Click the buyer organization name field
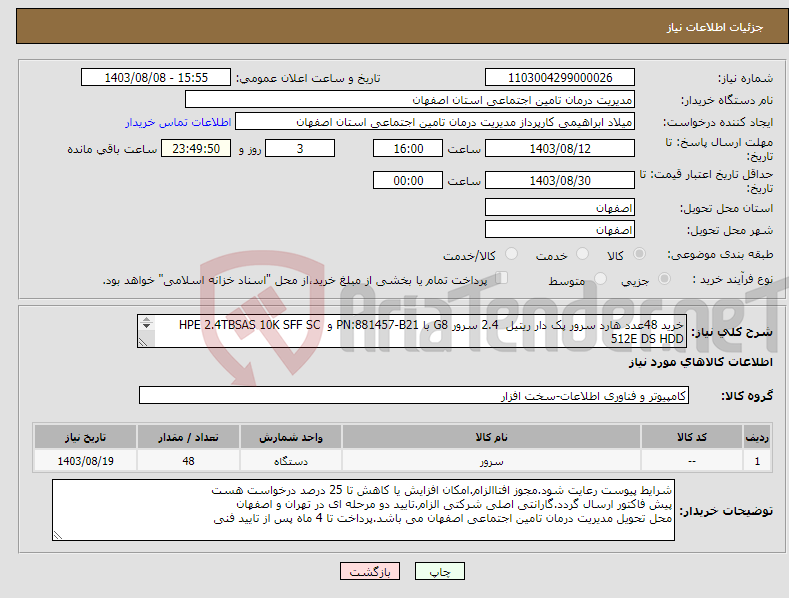The image size is (789, 598). click(410, 100)
